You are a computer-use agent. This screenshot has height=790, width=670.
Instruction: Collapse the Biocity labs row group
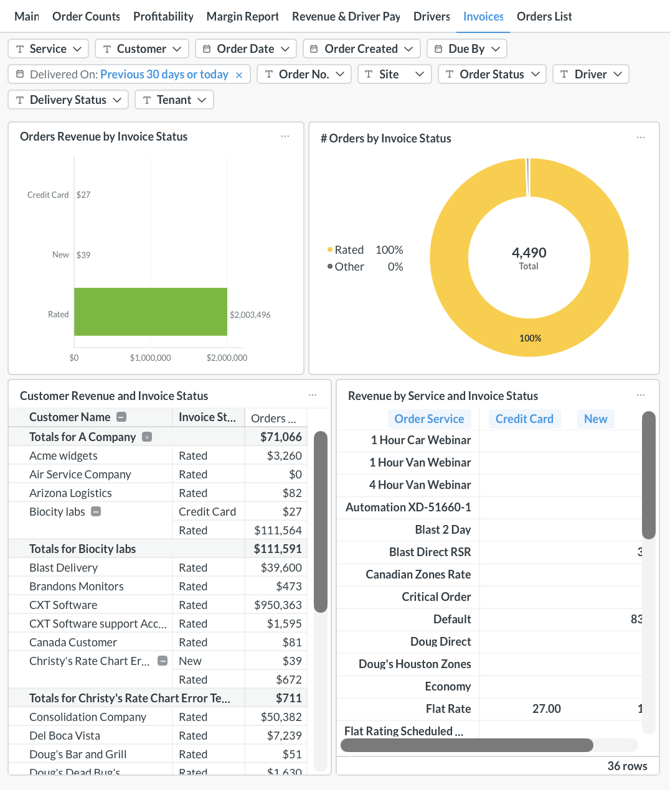[96, 511]
